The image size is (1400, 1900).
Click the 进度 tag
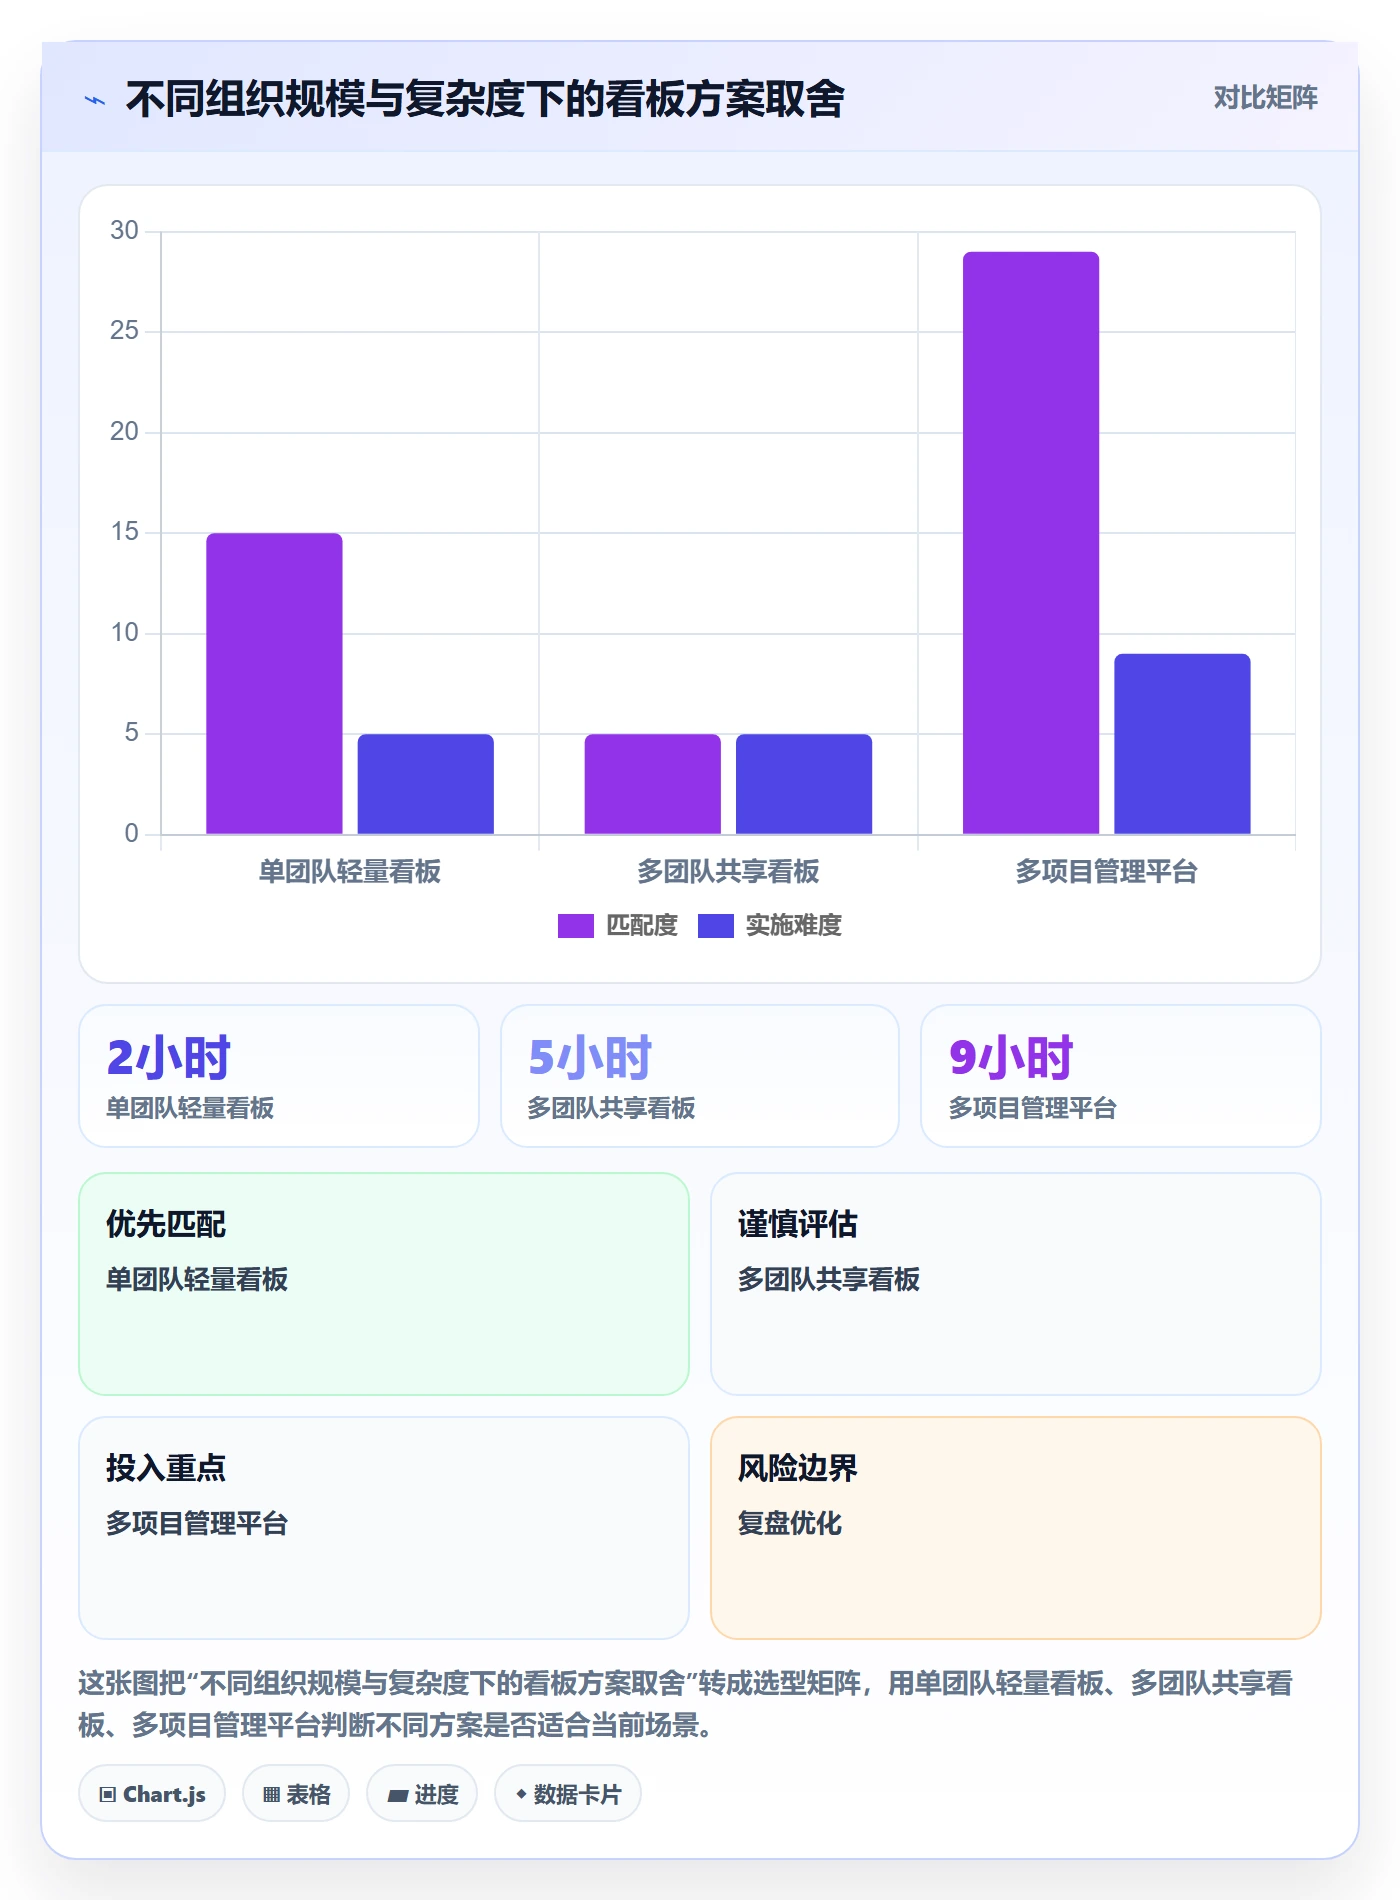(x=422, y=1794)
